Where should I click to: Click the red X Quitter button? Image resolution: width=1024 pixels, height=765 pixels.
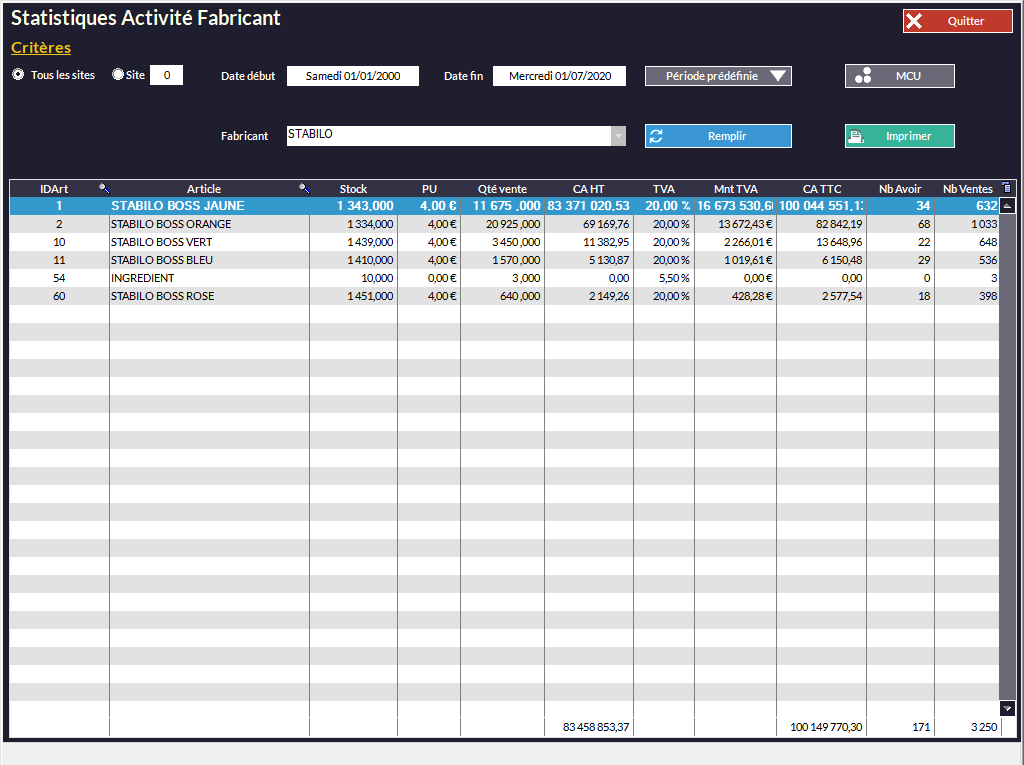coord(957,21)
